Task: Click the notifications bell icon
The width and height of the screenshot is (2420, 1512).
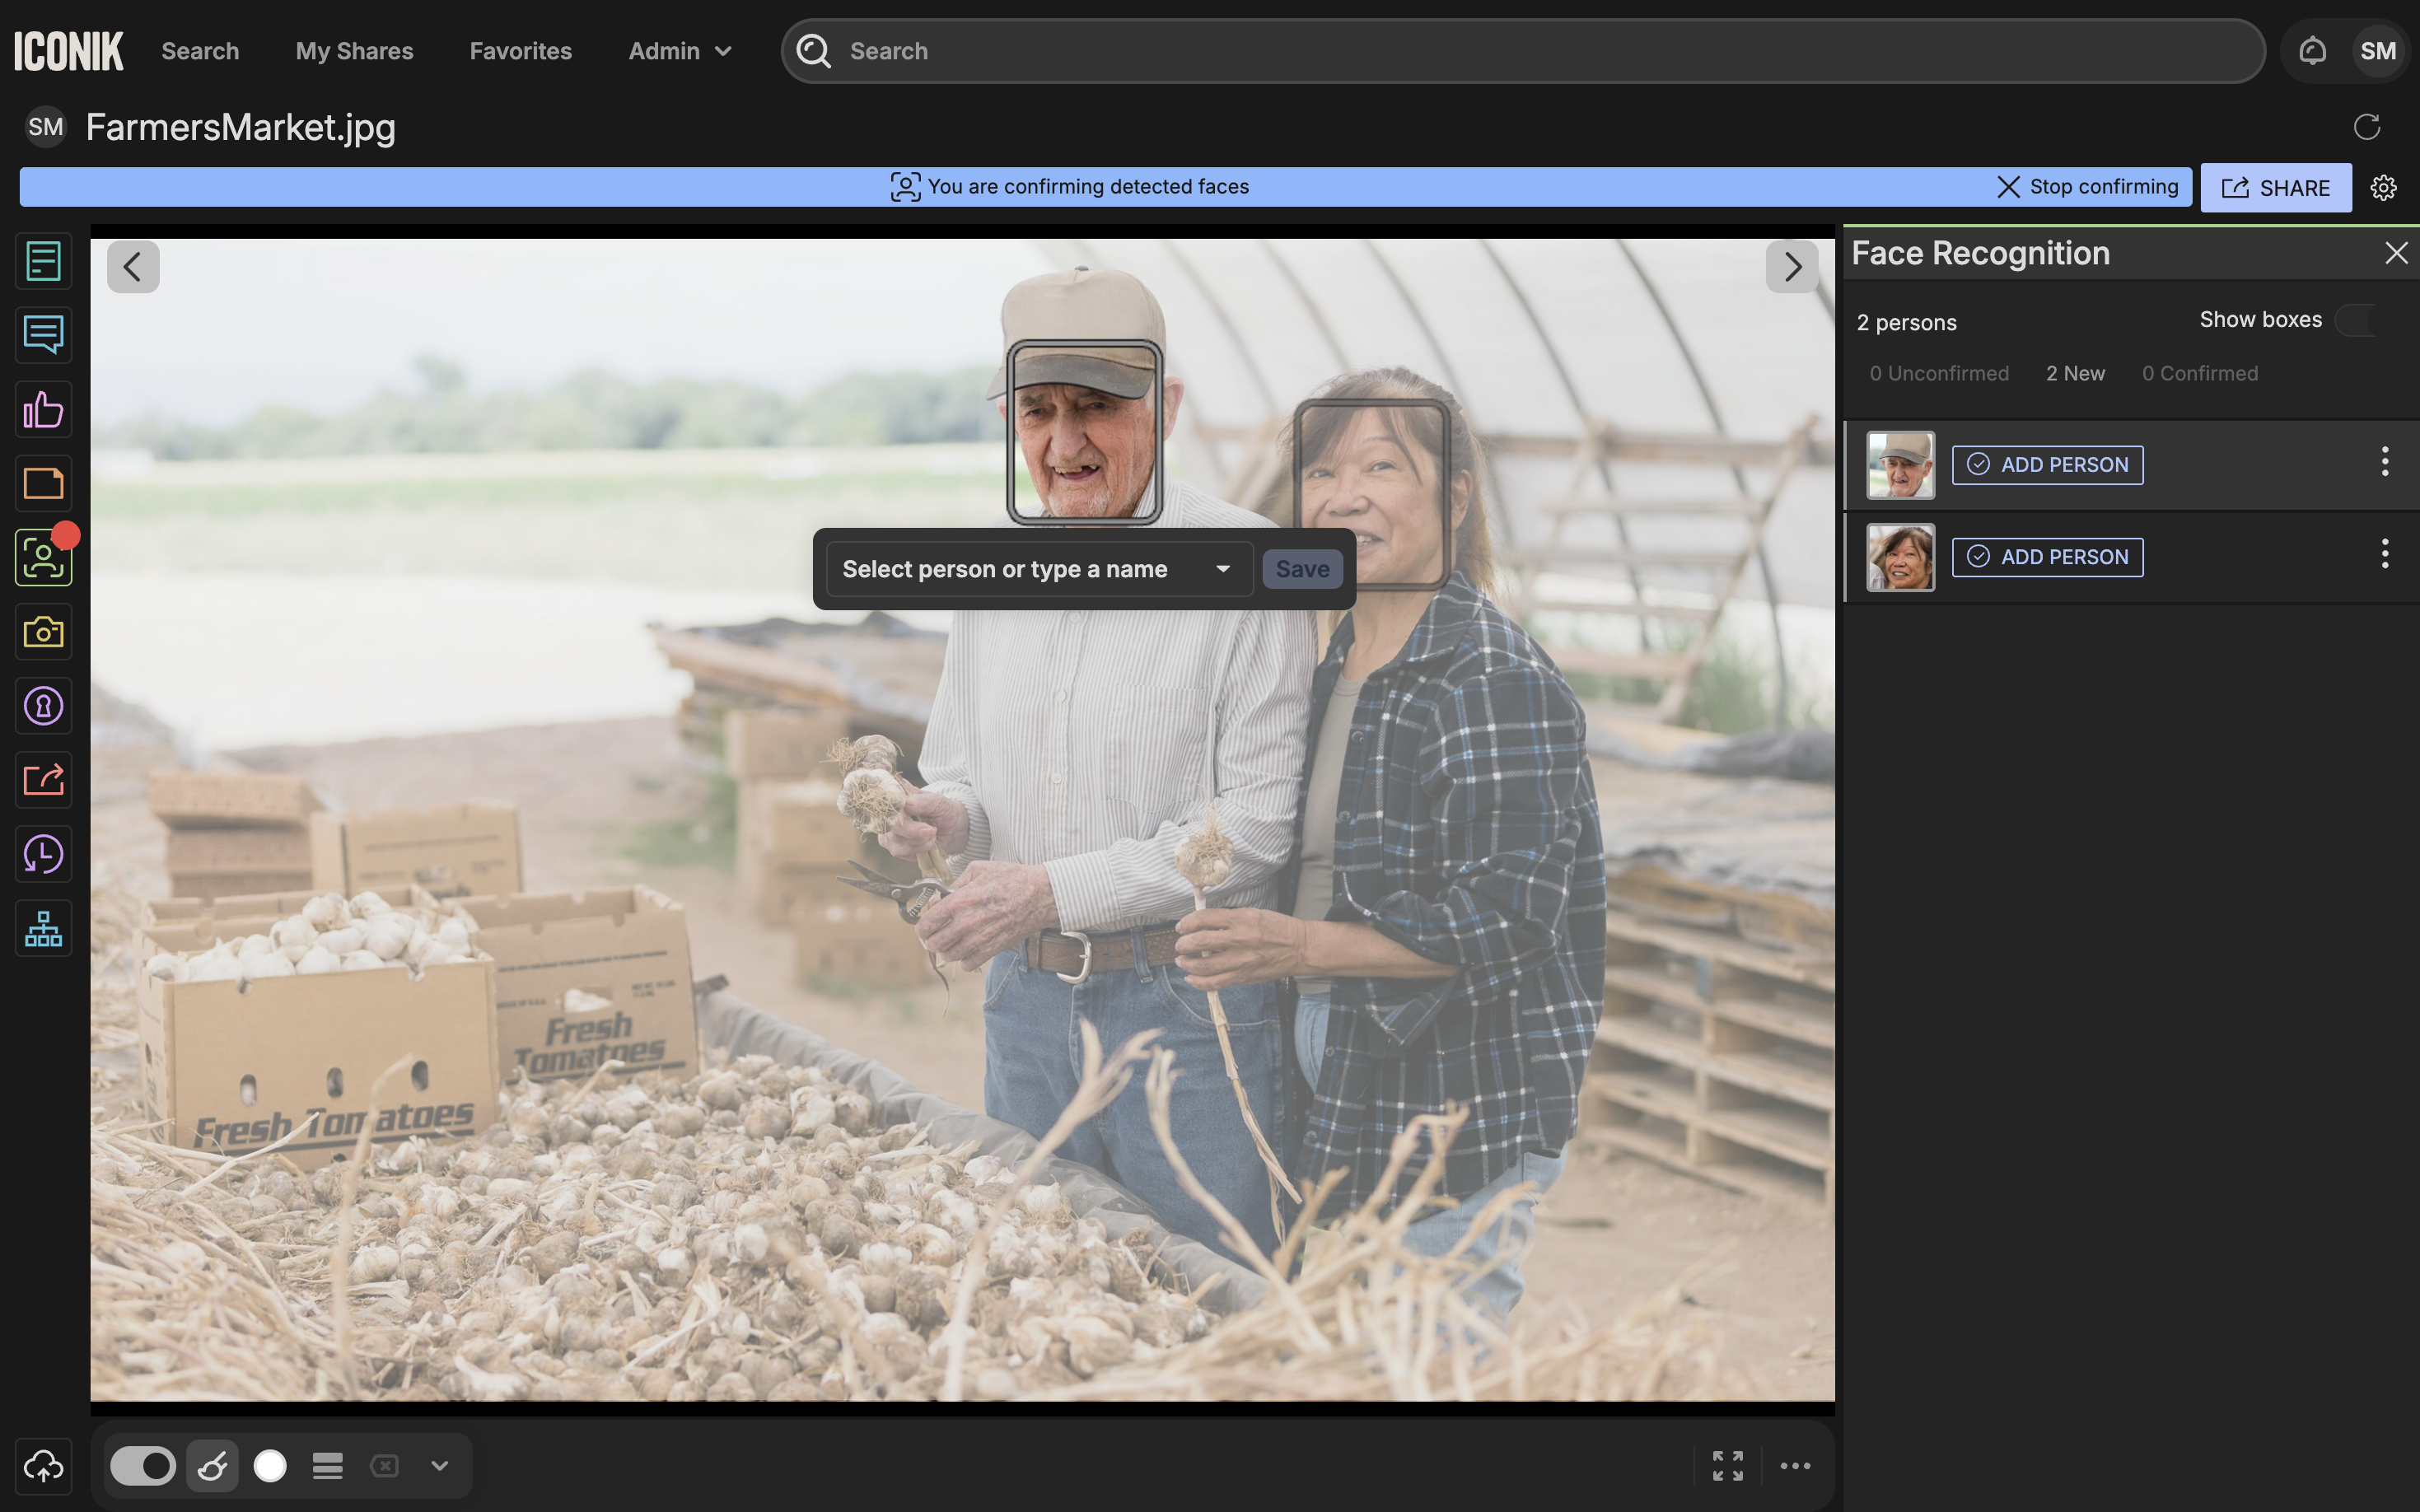Action: coord(2311,51)
